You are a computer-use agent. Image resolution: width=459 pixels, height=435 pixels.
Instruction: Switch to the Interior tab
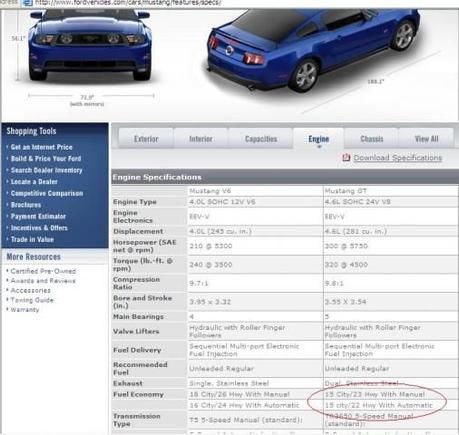coord(201,139)
